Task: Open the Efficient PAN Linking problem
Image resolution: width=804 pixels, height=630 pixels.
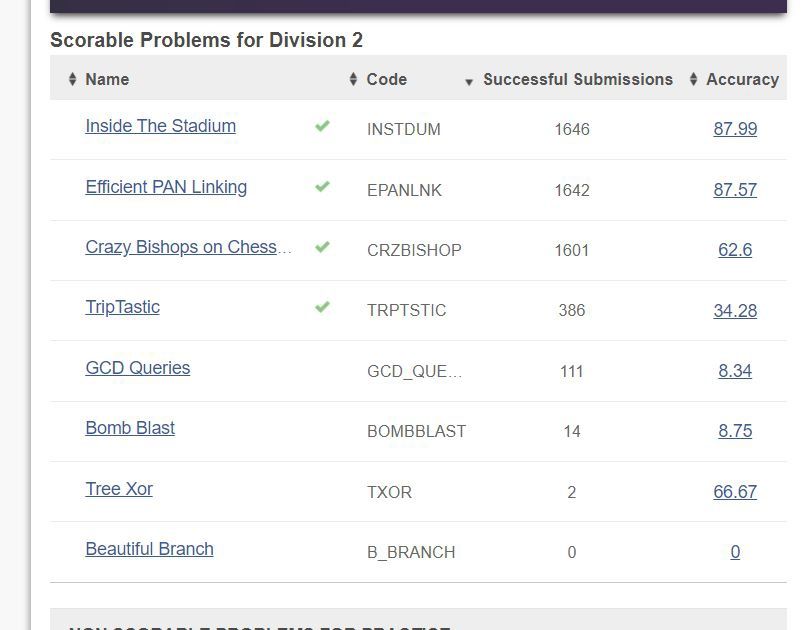Action: click(x=166, y=187)
